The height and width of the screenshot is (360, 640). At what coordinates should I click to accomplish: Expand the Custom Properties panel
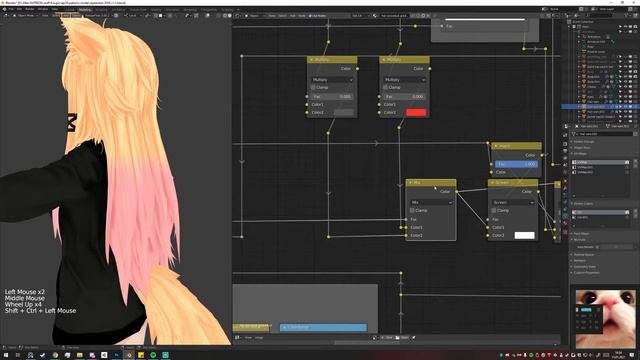coord(587,273)
